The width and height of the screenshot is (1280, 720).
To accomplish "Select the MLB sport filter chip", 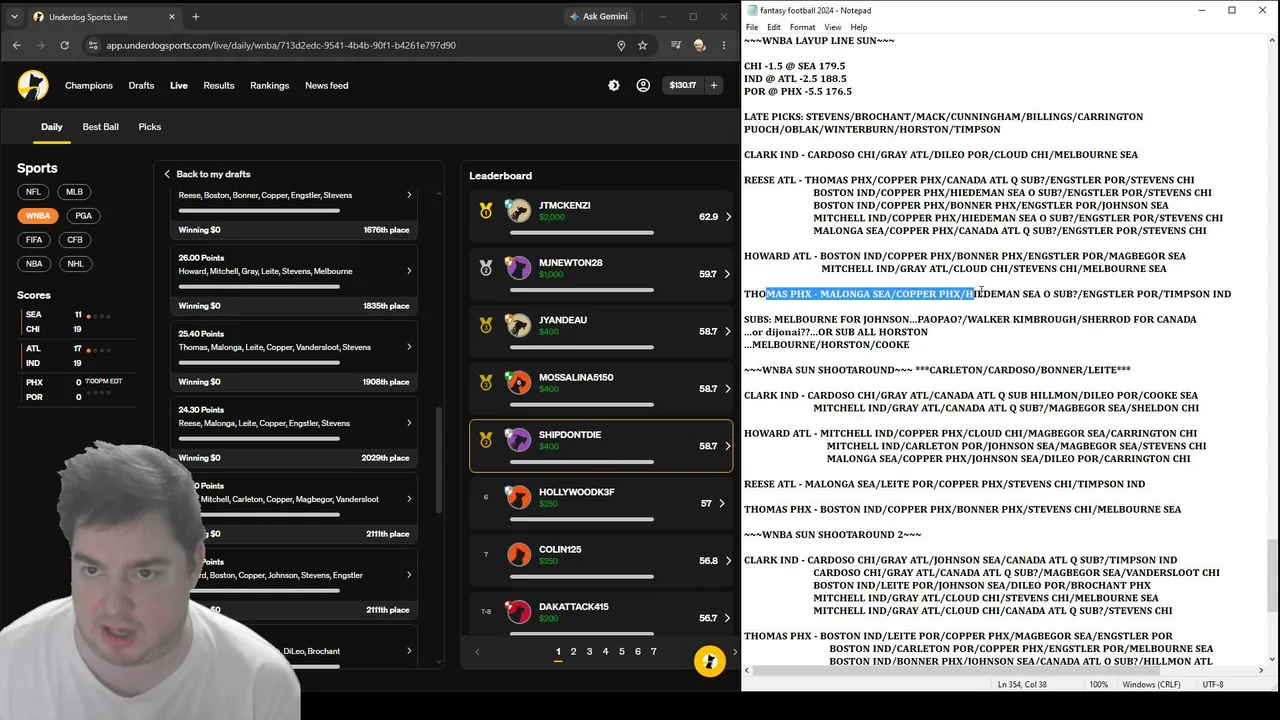I will [75, 192].
